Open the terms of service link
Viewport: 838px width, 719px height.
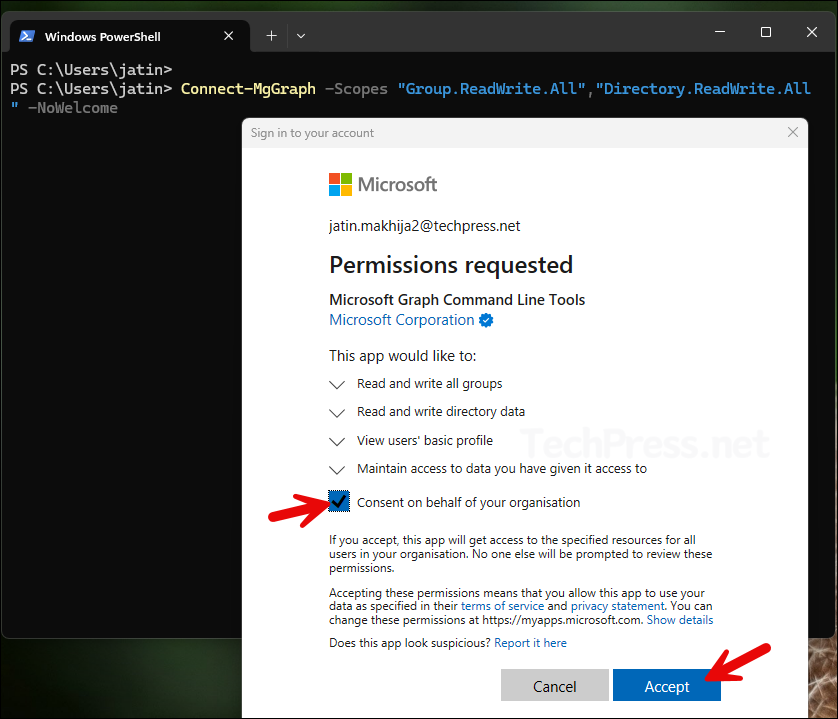click(503, 606)
